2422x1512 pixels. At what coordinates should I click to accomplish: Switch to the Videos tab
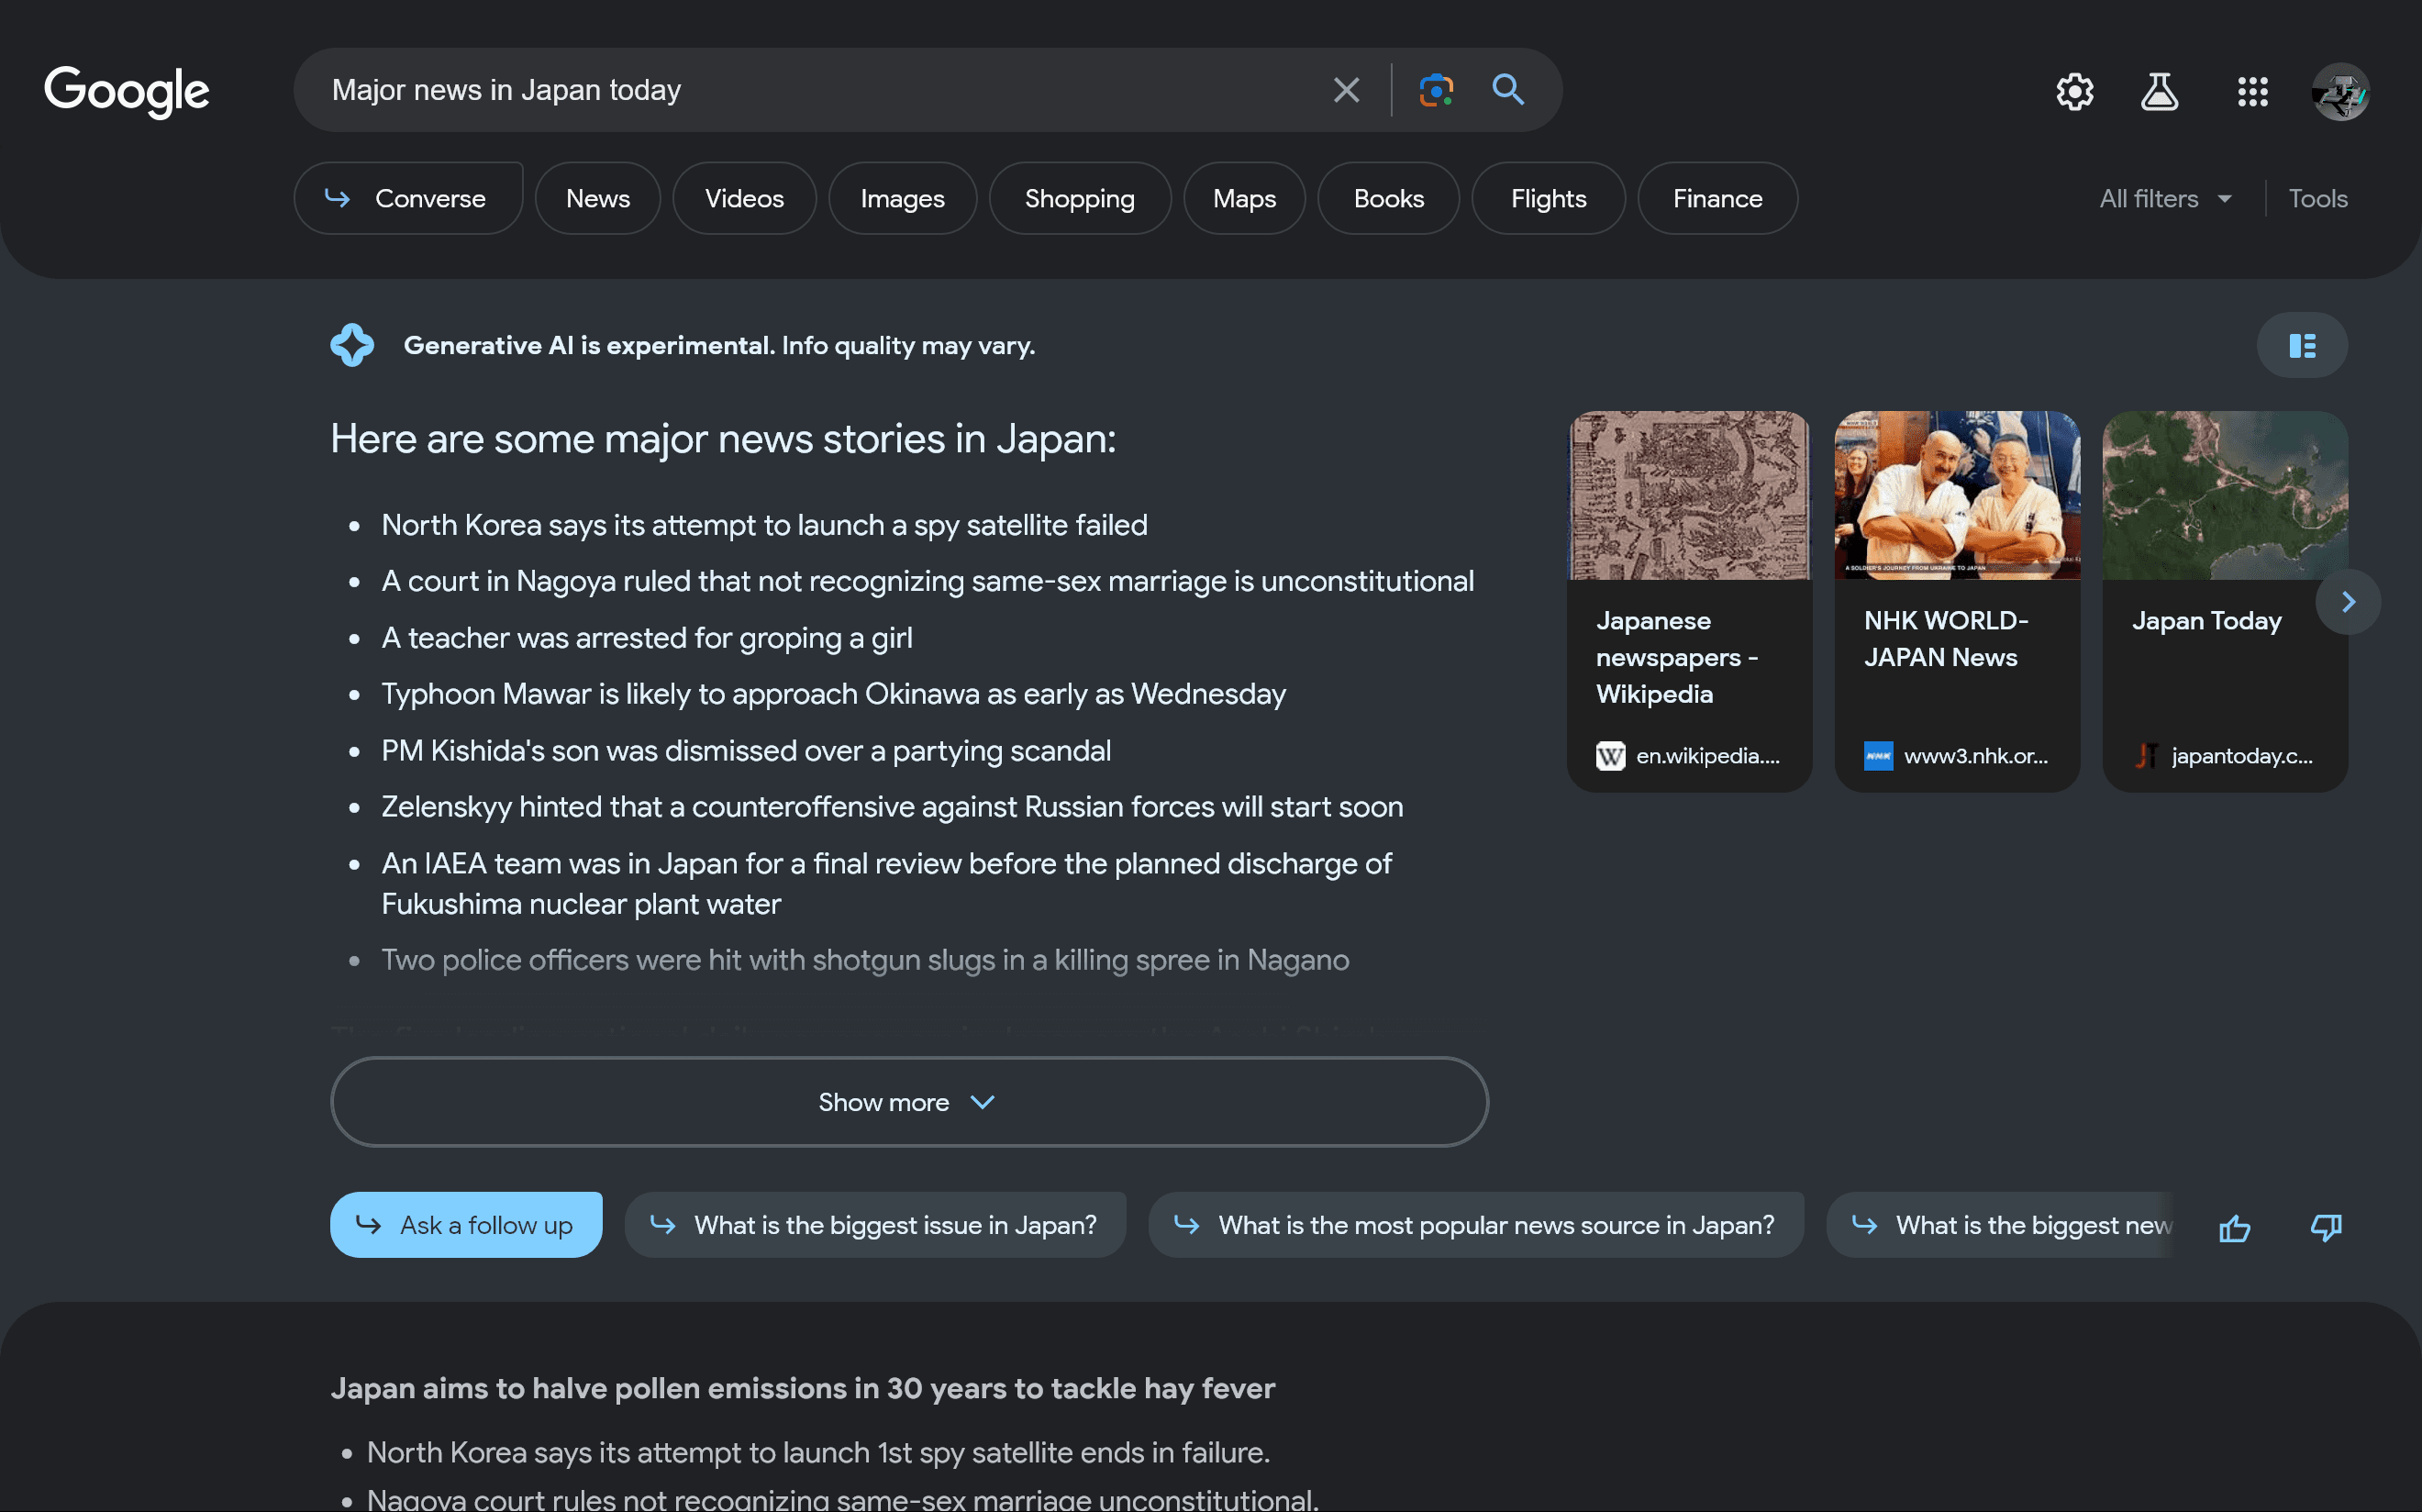tap(744, 198)
